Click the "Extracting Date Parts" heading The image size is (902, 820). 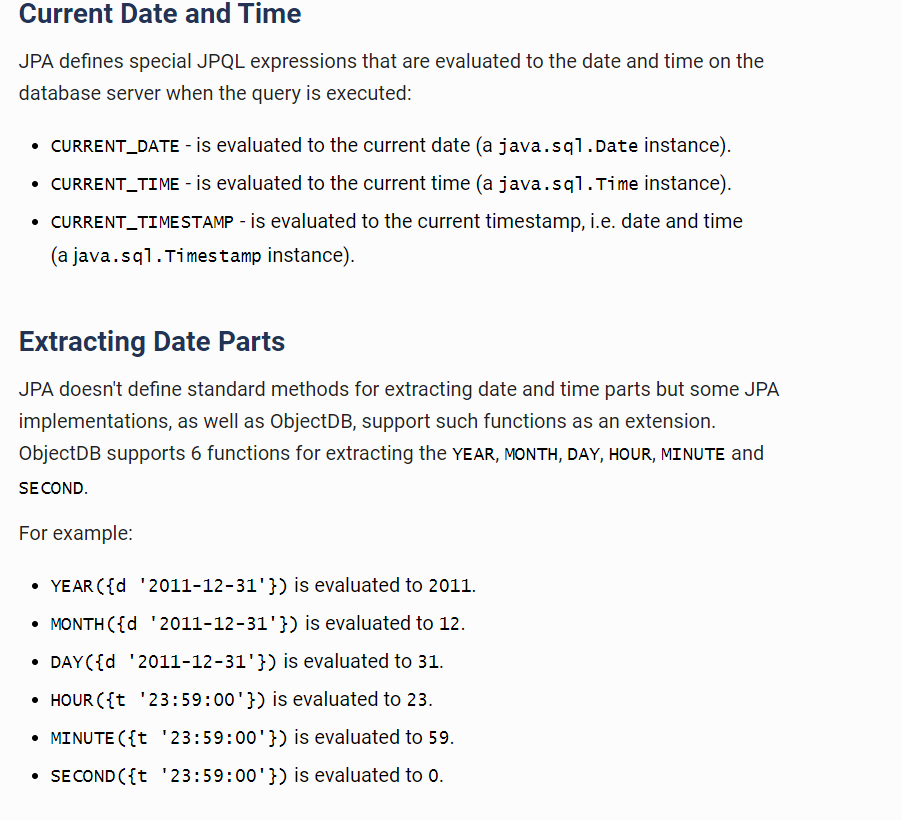coord(152,342)
